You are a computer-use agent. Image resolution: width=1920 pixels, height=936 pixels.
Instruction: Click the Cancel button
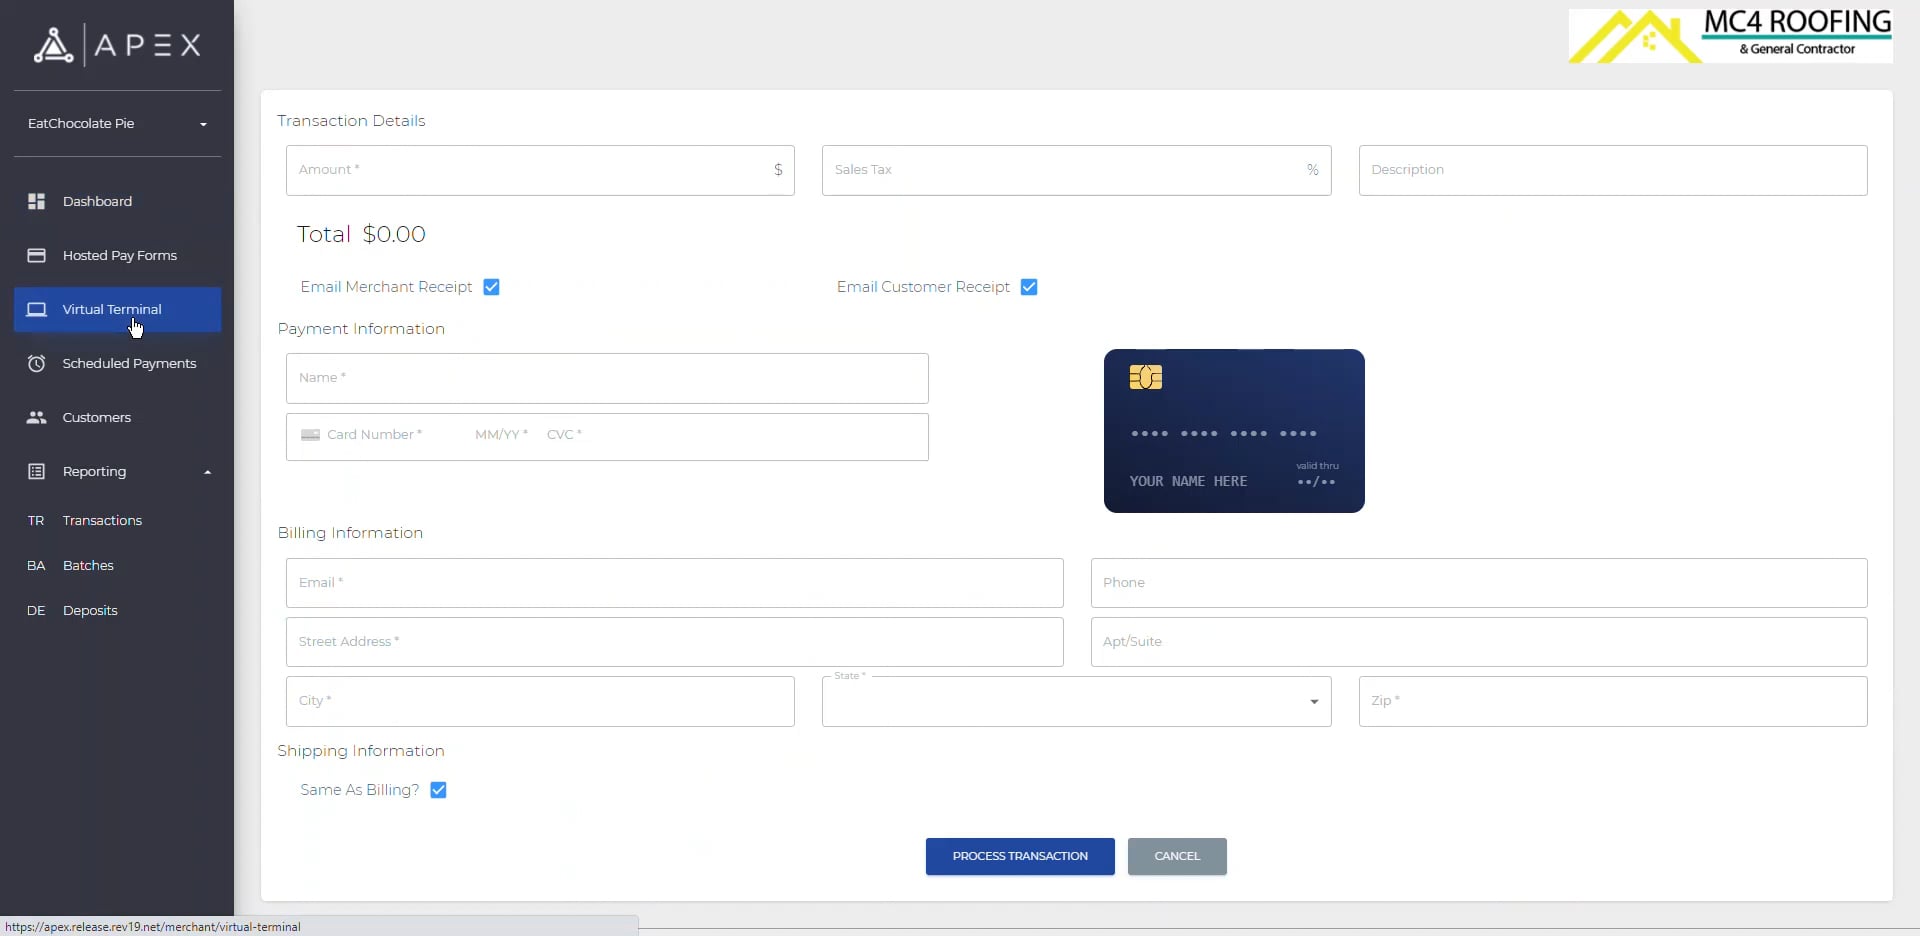coord(1176,856)
